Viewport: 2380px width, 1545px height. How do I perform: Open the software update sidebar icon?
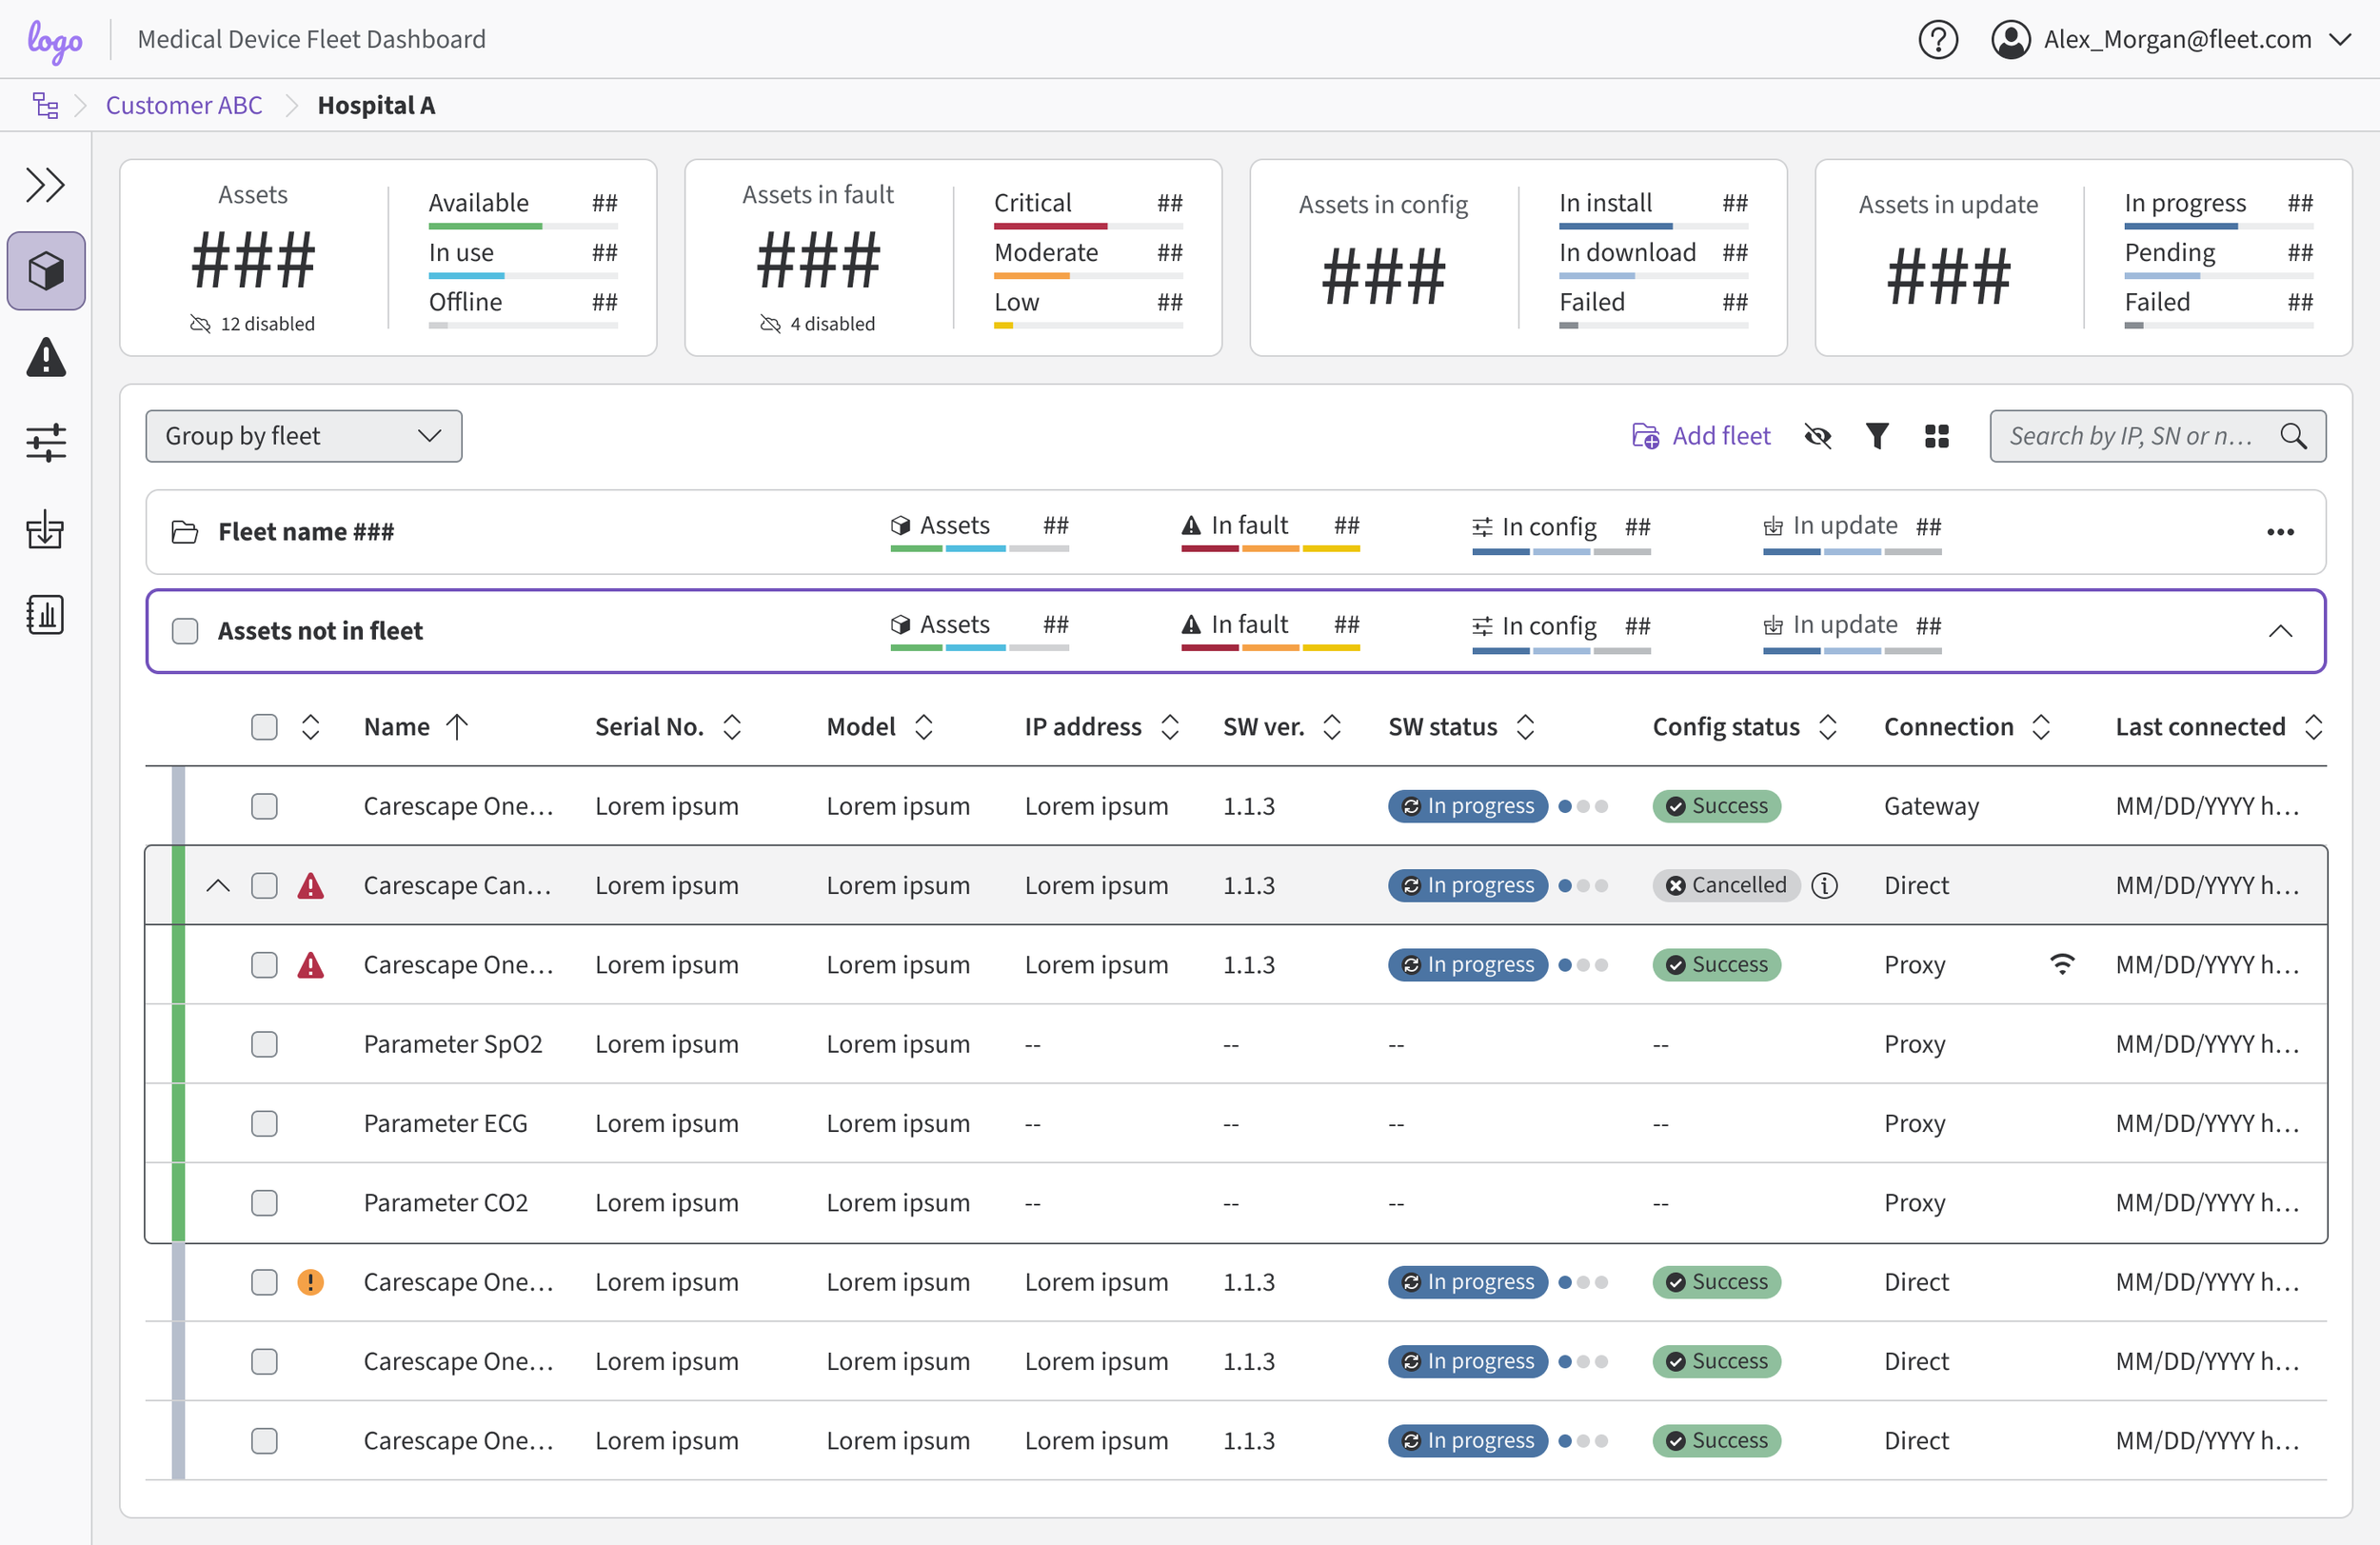point(46,529)
